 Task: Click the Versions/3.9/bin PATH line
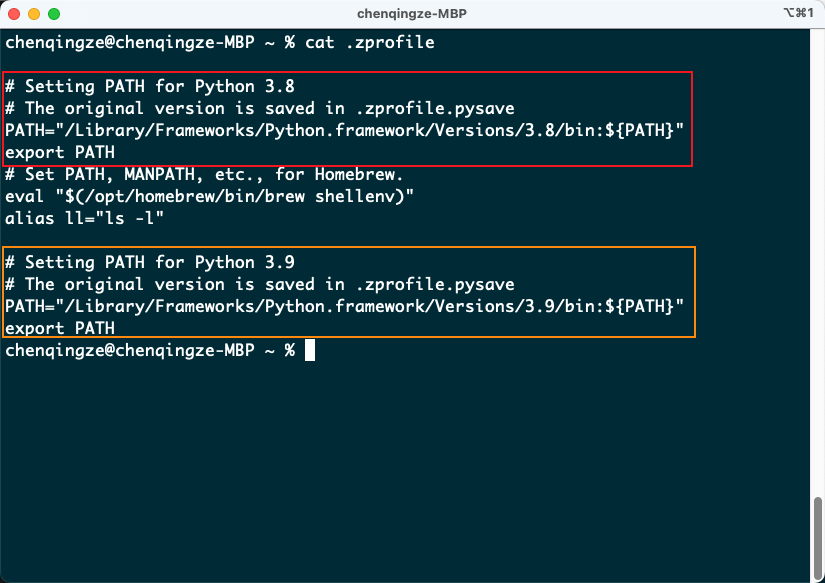tap(345, 306)
